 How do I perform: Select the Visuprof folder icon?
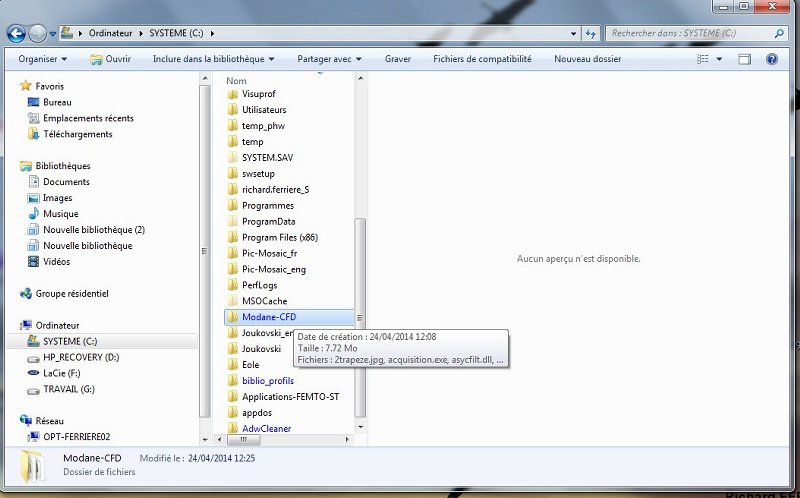pyautogui.click(x=233, y=94)
